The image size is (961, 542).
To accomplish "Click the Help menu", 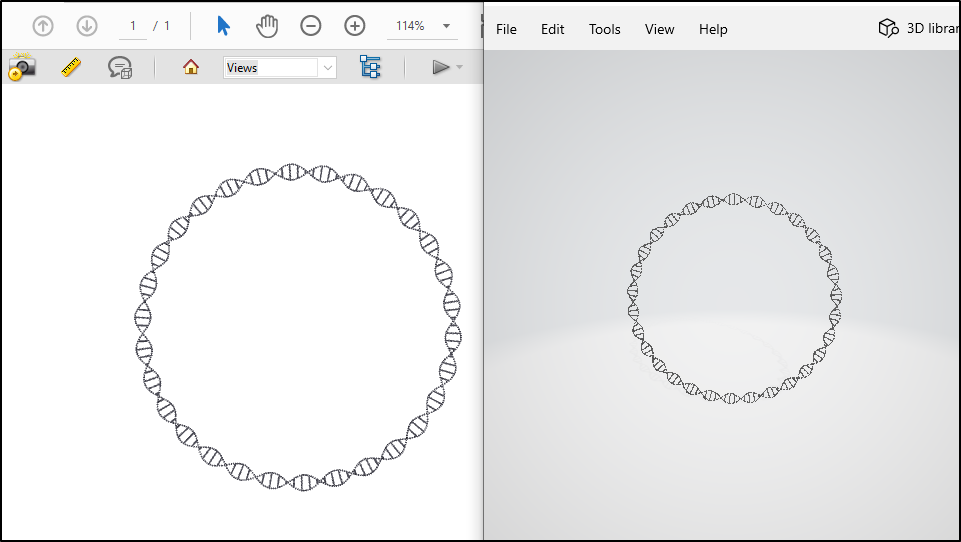I will [x=713, y=29].
